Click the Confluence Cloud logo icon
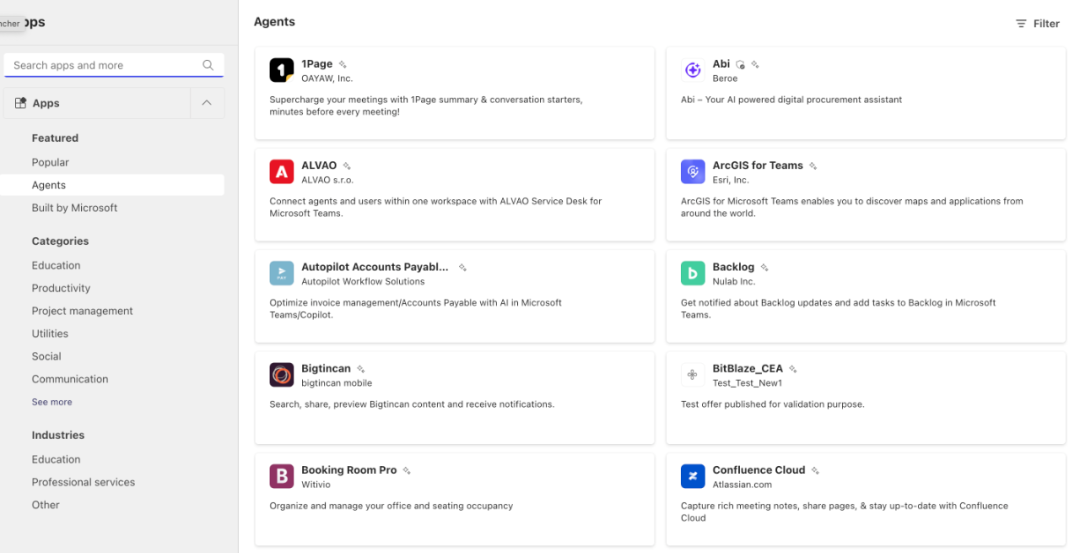This screenshot has height=553, width=1080. pyautogui.click(x=692, y=477)
